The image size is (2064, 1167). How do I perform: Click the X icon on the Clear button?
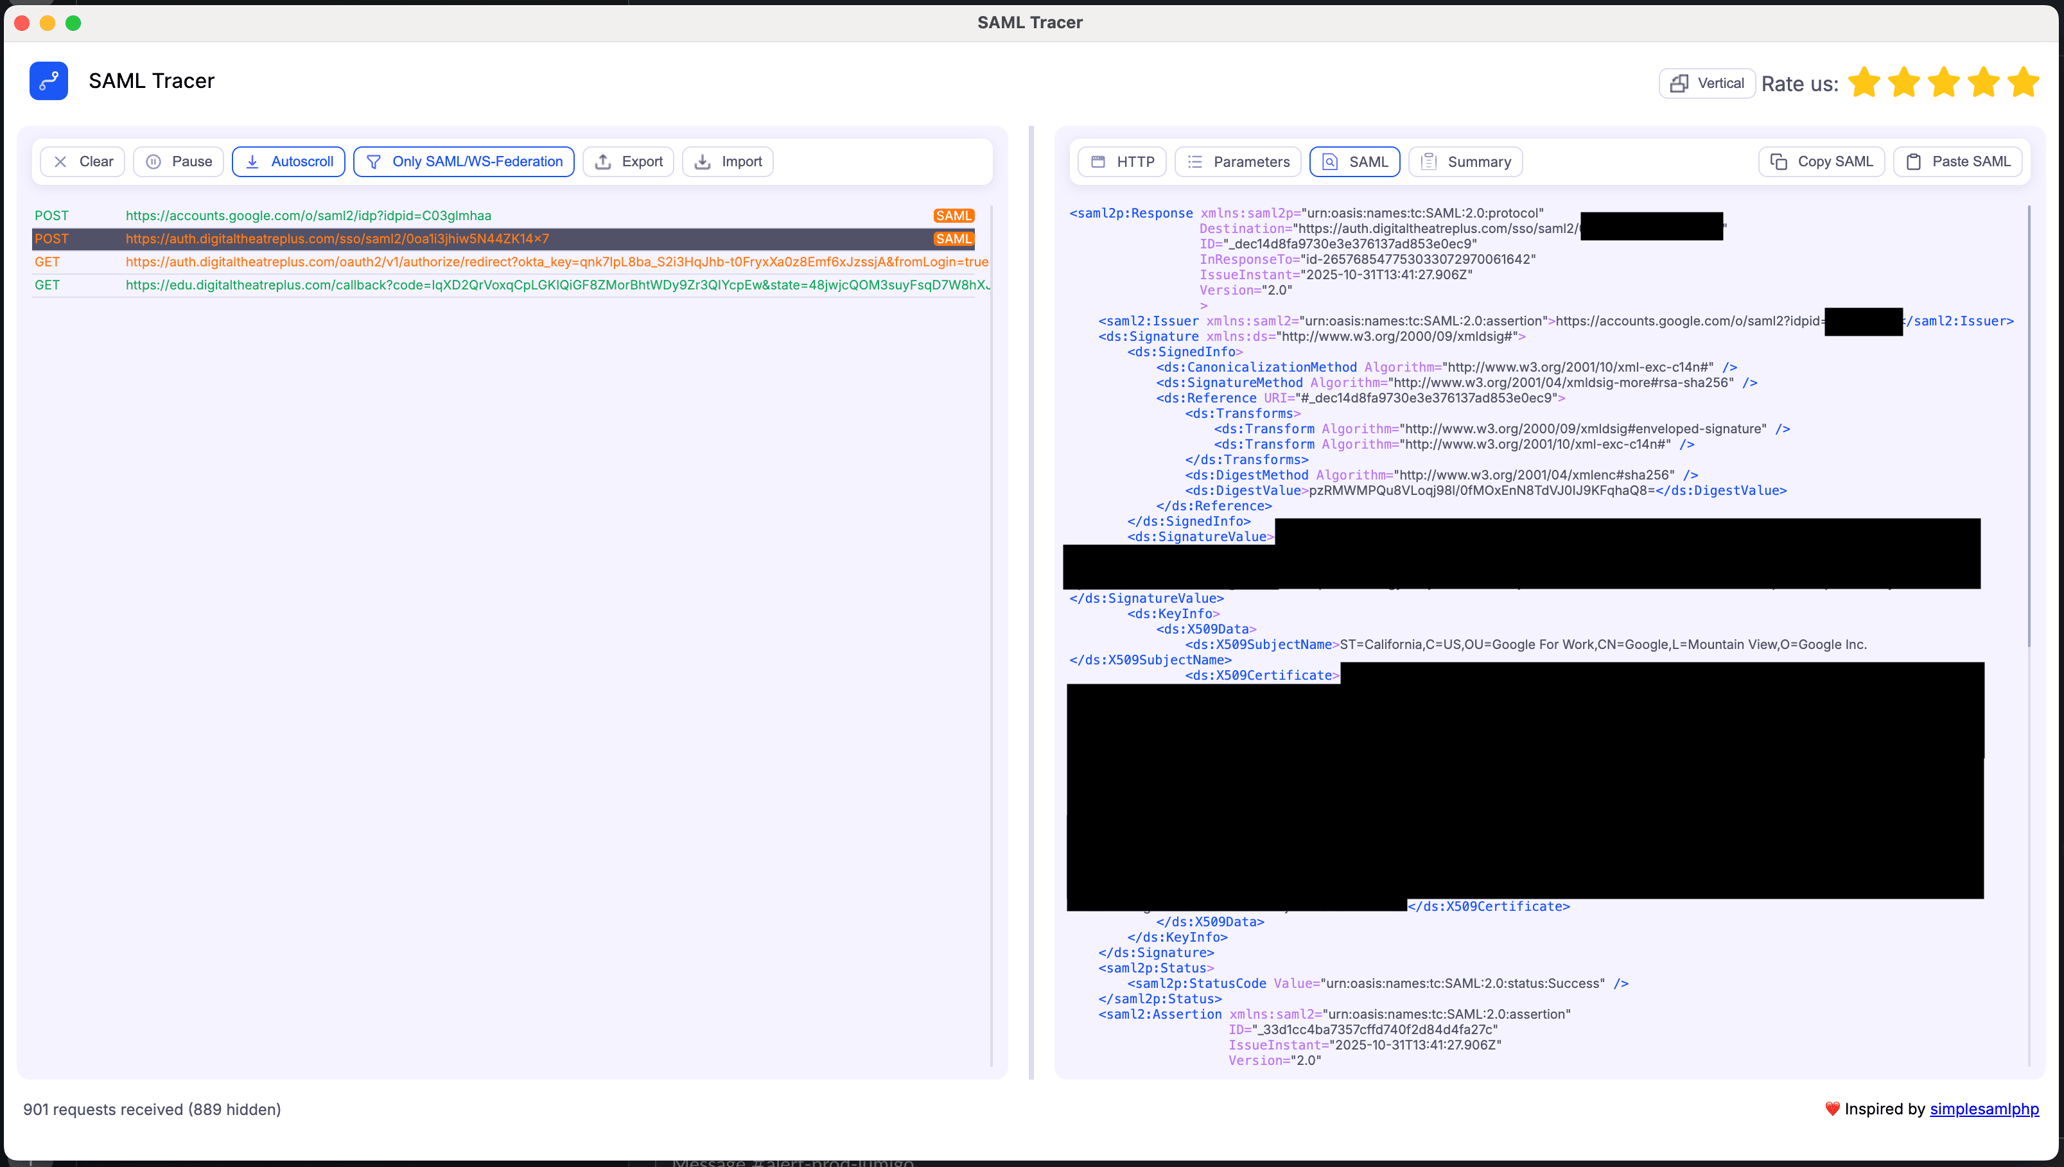(61, 161)
